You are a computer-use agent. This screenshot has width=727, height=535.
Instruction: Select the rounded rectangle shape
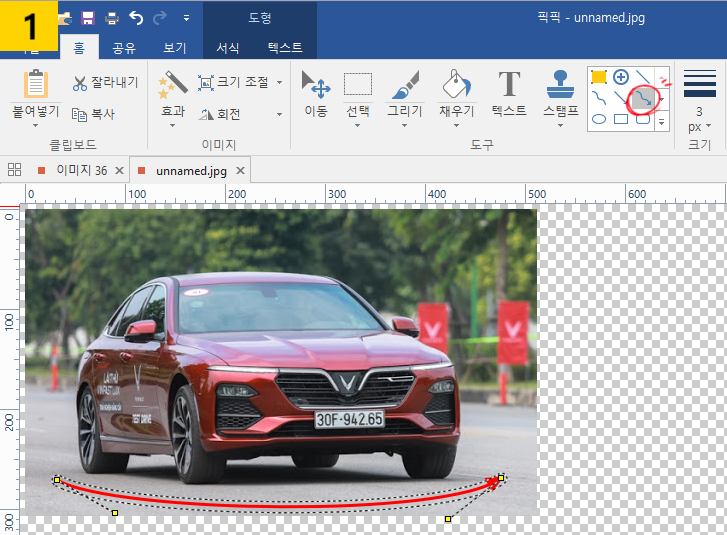pyautogui.click(x=643, y=120)
